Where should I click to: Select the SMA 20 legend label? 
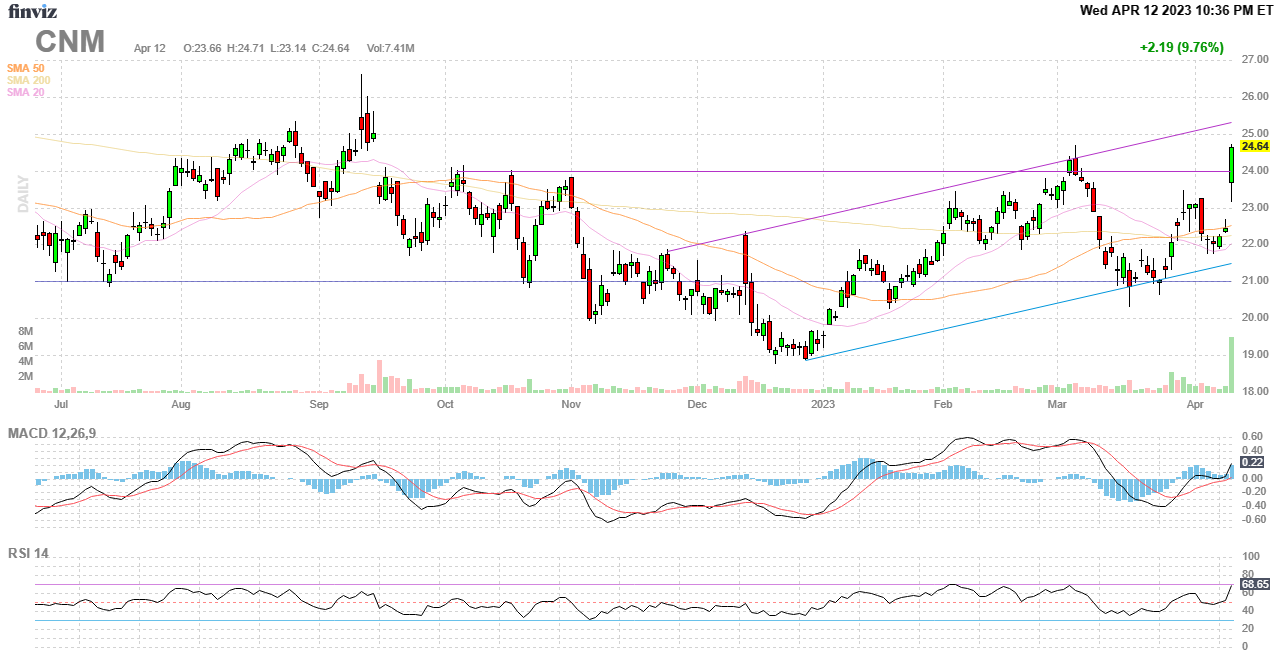point(26,92)
